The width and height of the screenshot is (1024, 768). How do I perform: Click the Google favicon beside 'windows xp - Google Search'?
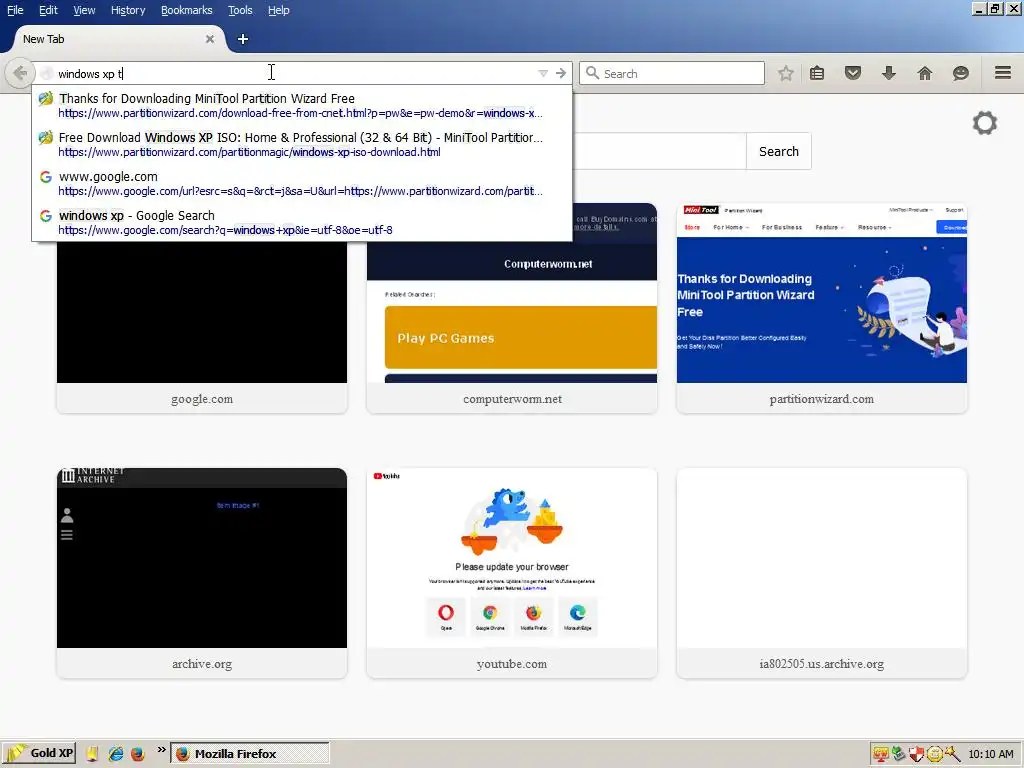tap(45, 216)
